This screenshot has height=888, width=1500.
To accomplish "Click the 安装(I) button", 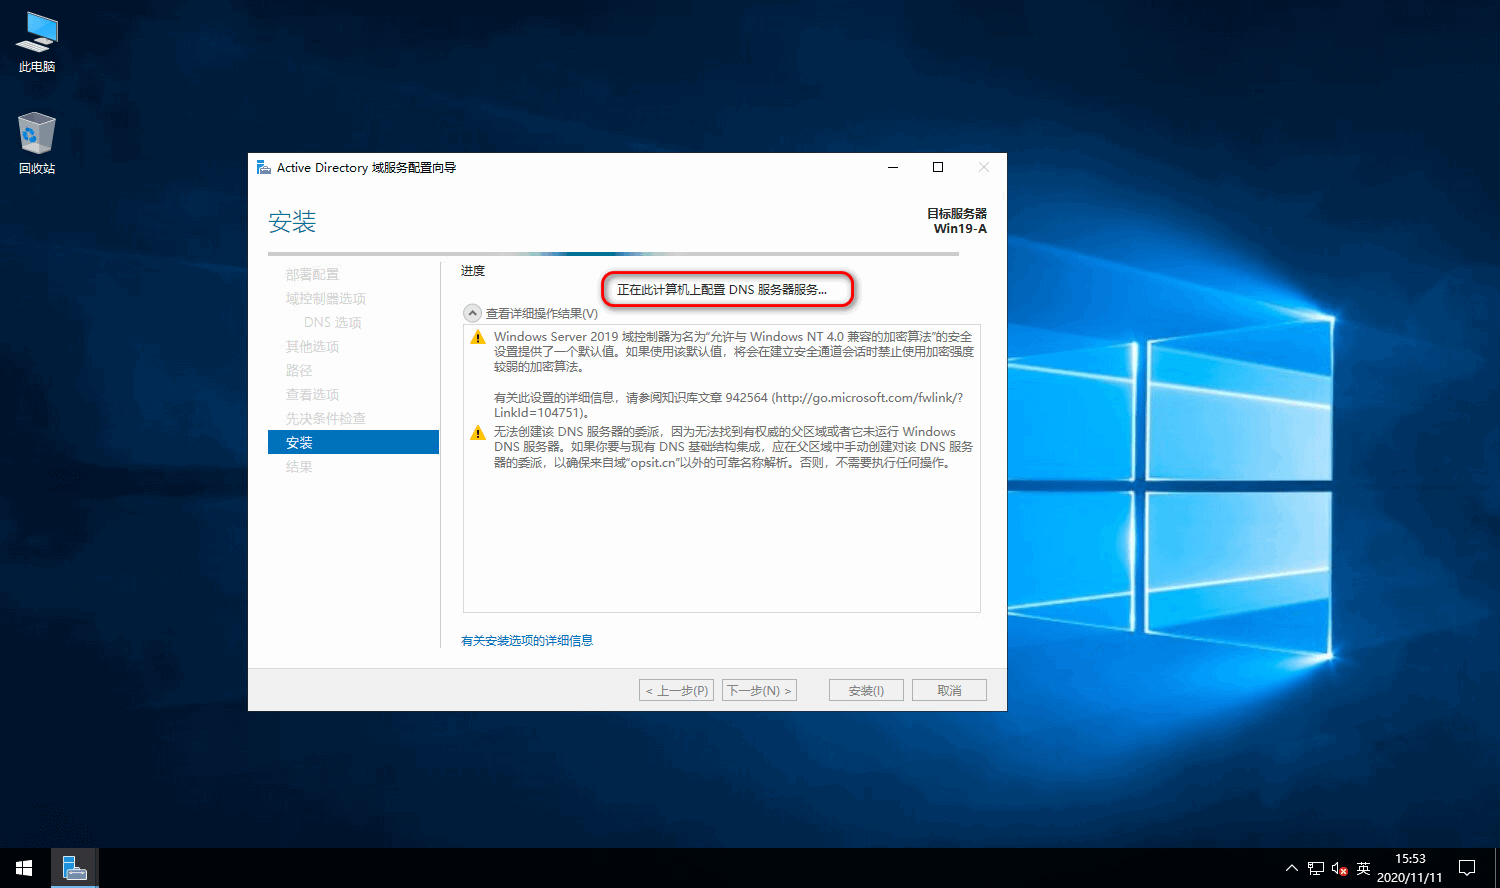I will (x=866, y=690).
